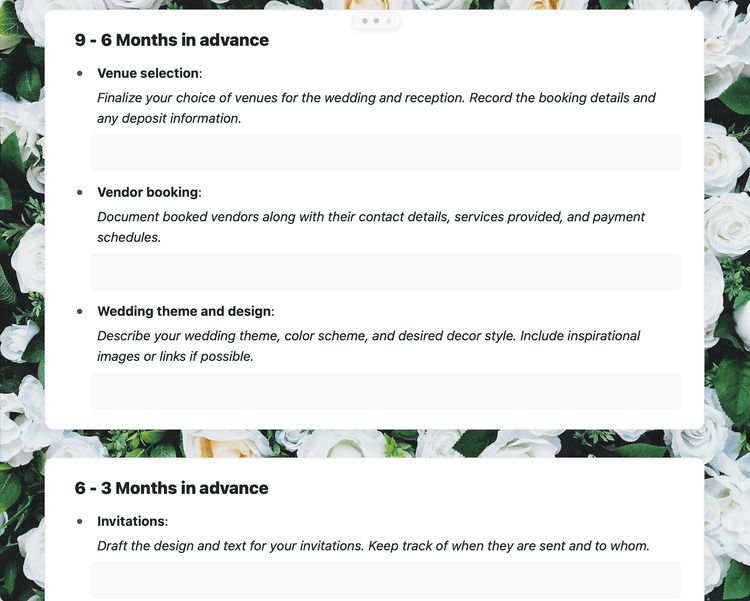Screen dimensions: 750x601
Task: Click the floral background between the two cards
Action: point(375,444)
